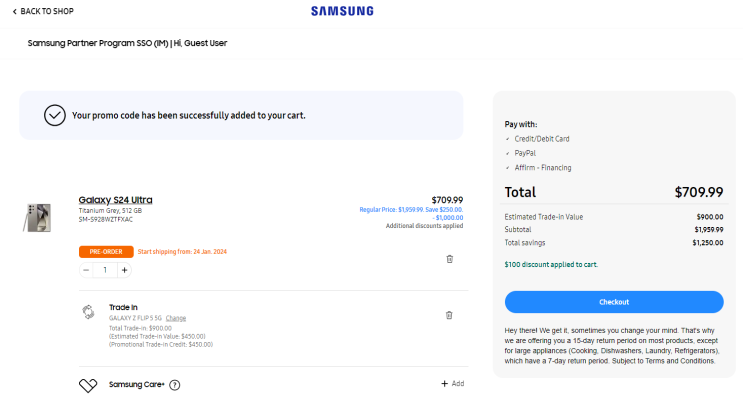Click the orange PRE-ORDER badge
743x415 pixels.
coord(105,251)
